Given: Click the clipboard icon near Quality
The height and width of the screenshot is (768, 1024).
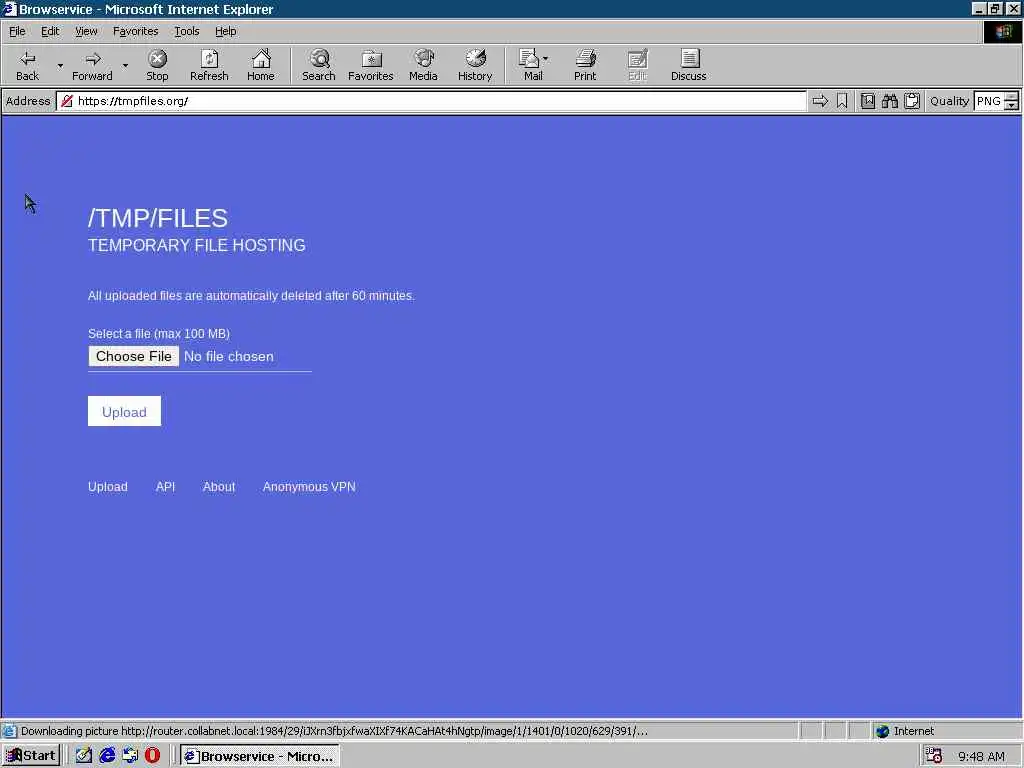Looking at the screenshot, I should [x=912, y=101].
